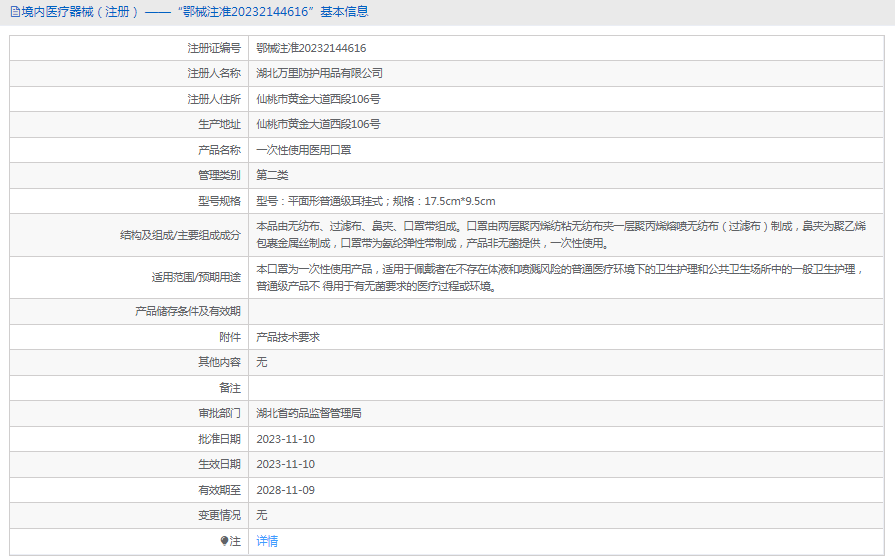Screen dimensions: 895x560
Task: Click approval department 湖北省药品监督管理局
Action: [x=309, y=413]
